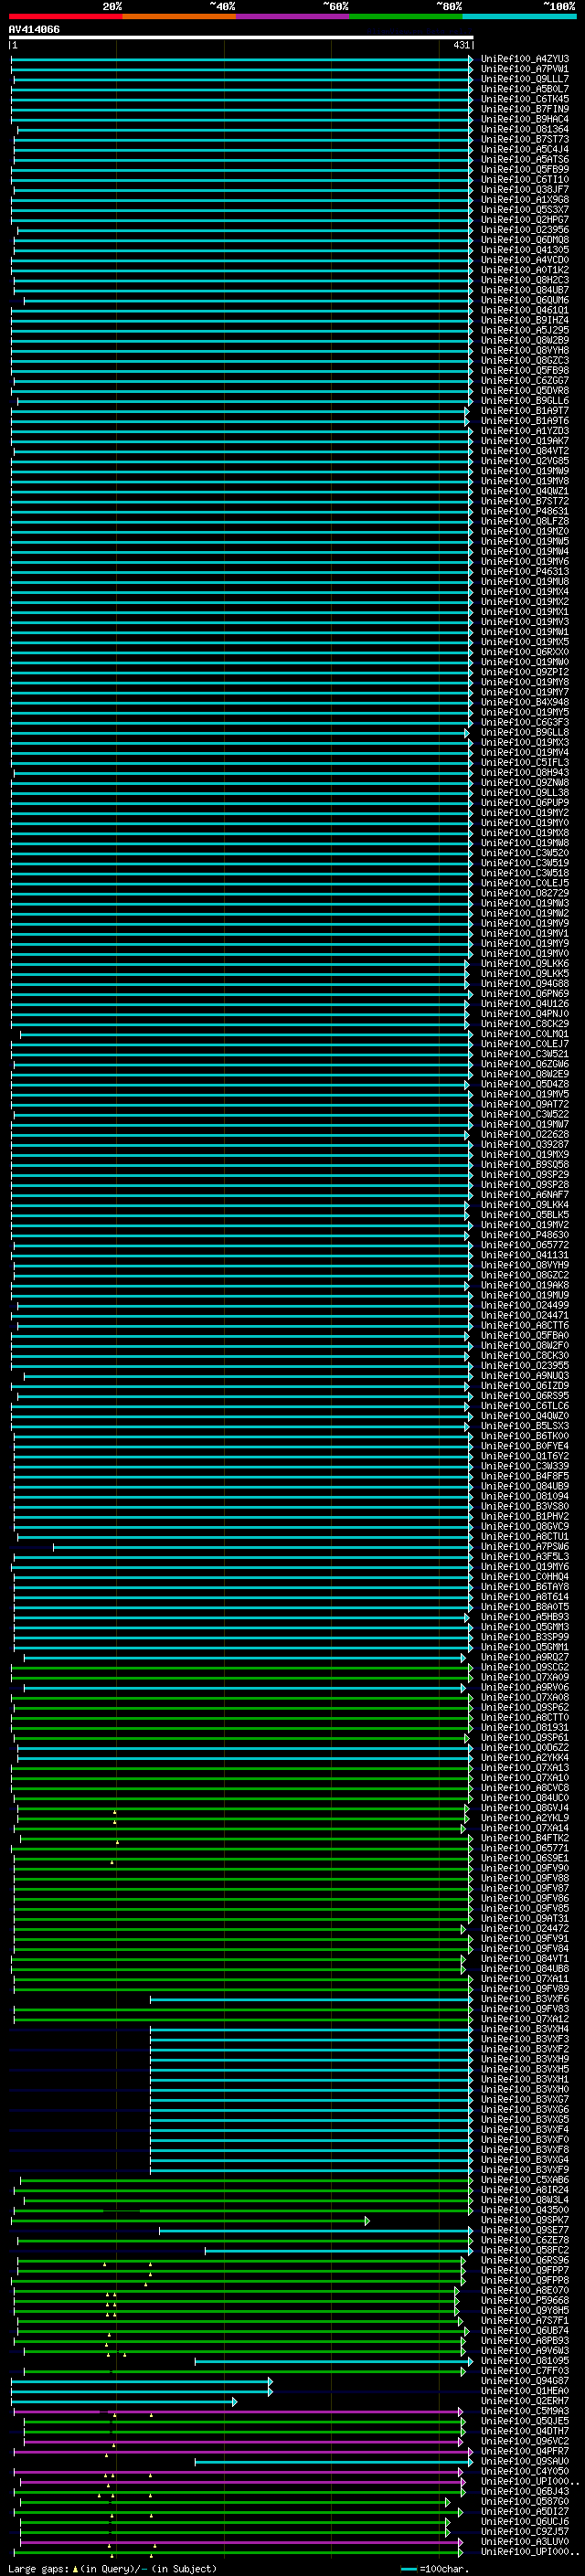This screenshot has height=2576, width=585.
Task: Select label UniRef100_A8T614
Action: (525, 1597)
